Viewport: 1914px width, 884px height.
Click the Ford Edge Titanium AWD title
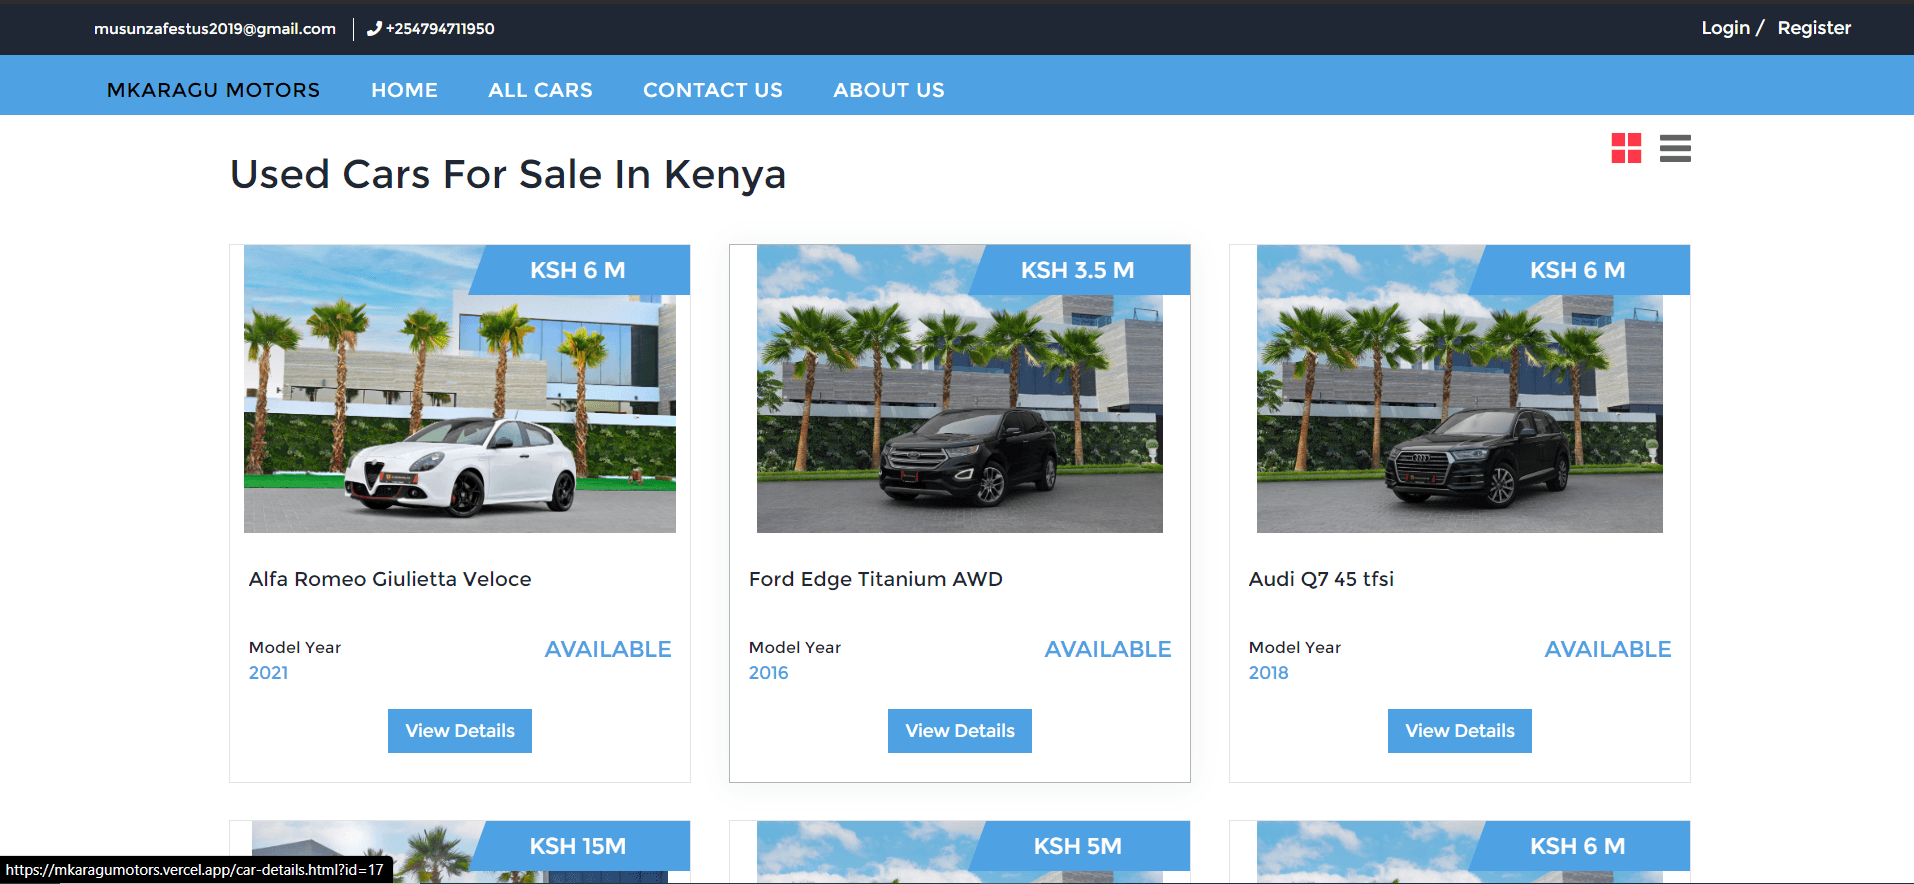coord(876,579)
